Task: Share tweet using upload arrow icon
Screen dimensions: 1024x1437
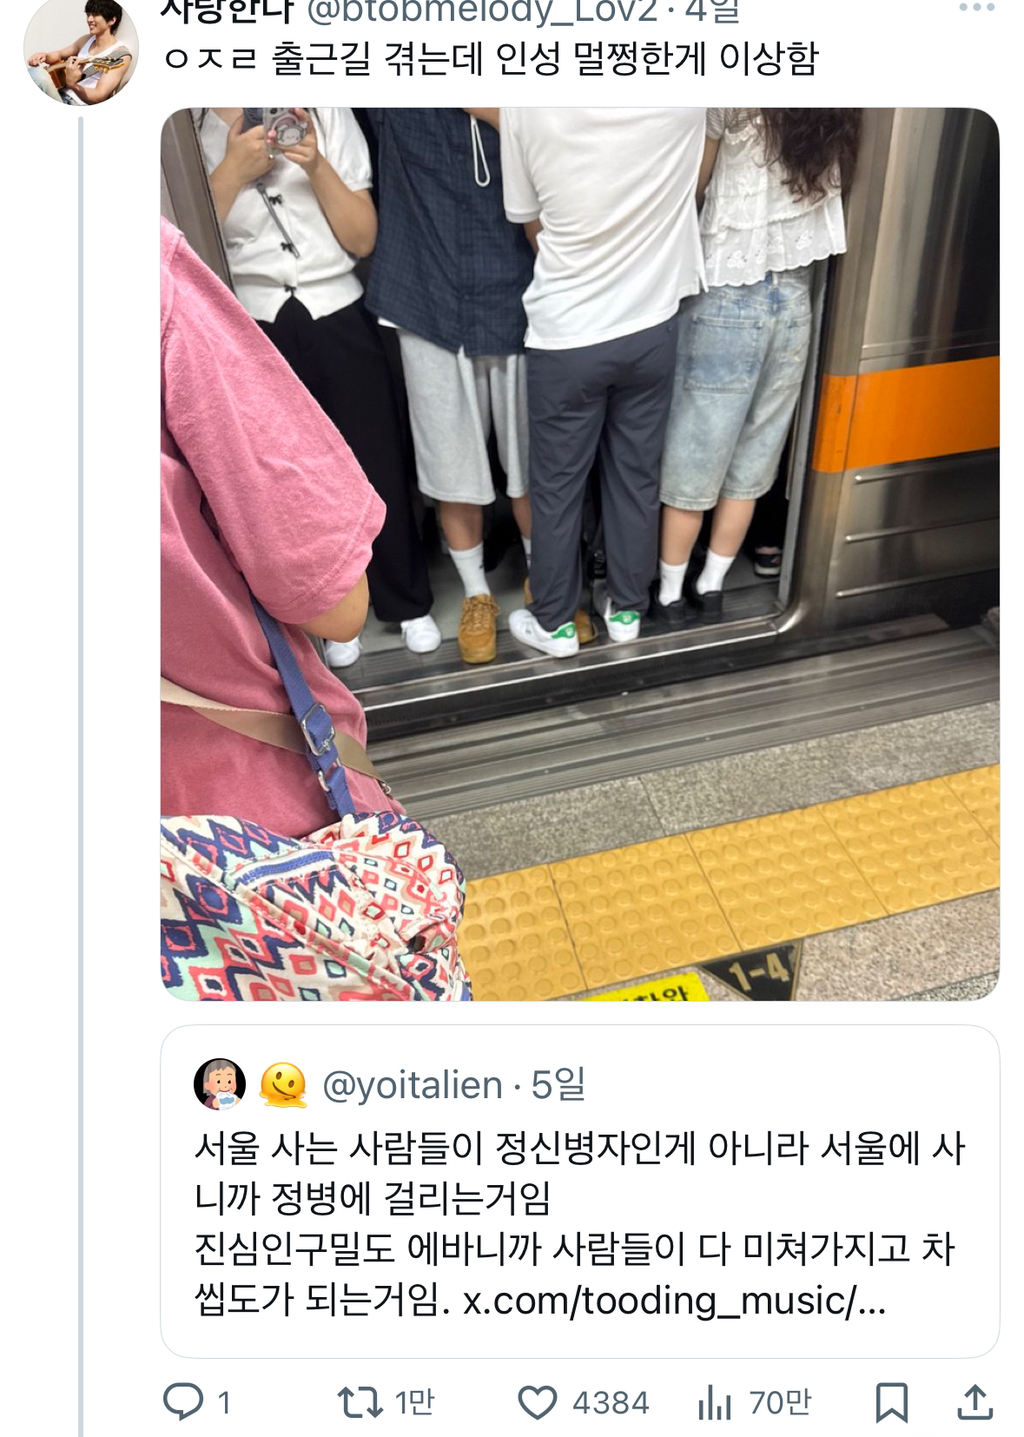Action: [x=975, y=1402]
